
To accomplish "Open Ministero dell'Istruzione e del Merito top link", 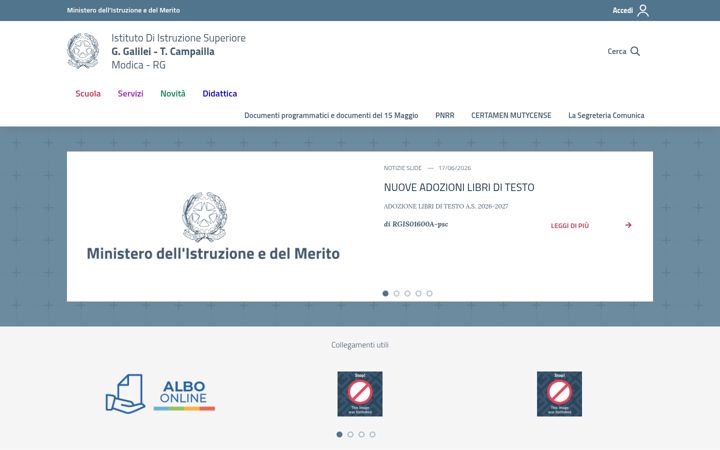I will tap(123, 10).
